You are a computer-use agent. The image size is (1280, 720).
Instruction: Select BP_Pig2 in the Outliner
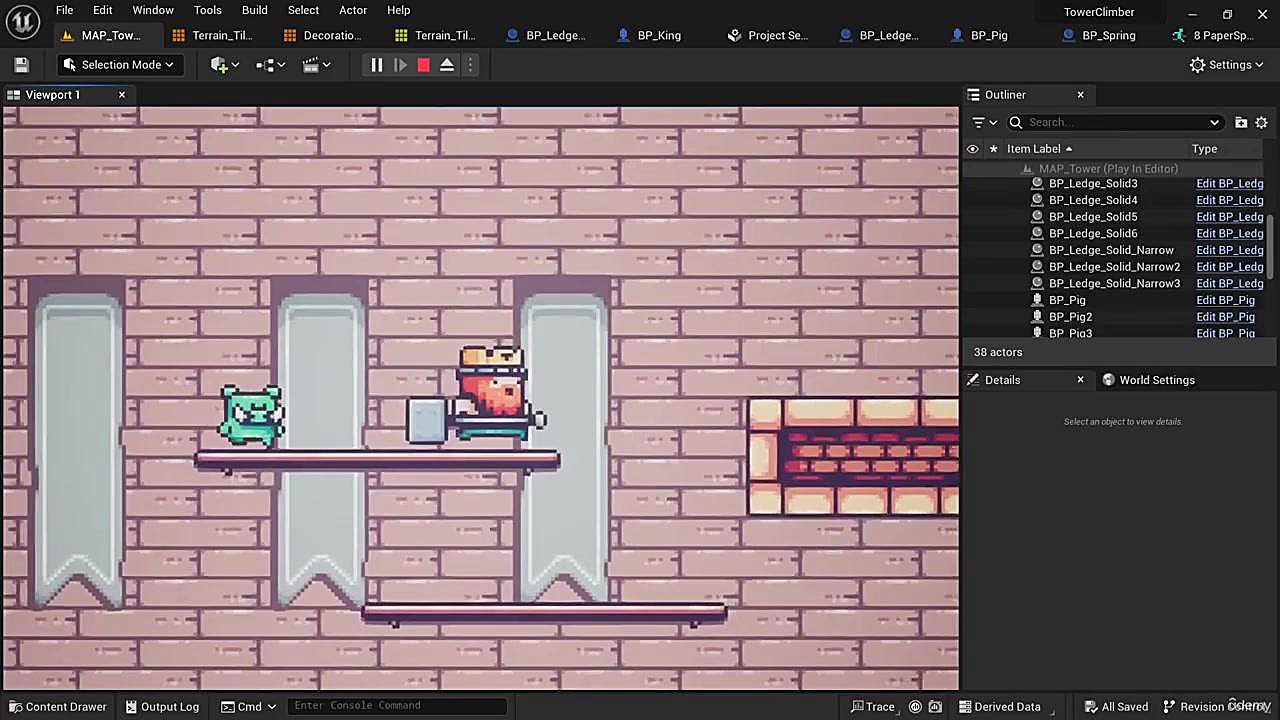pos(1070,317)
